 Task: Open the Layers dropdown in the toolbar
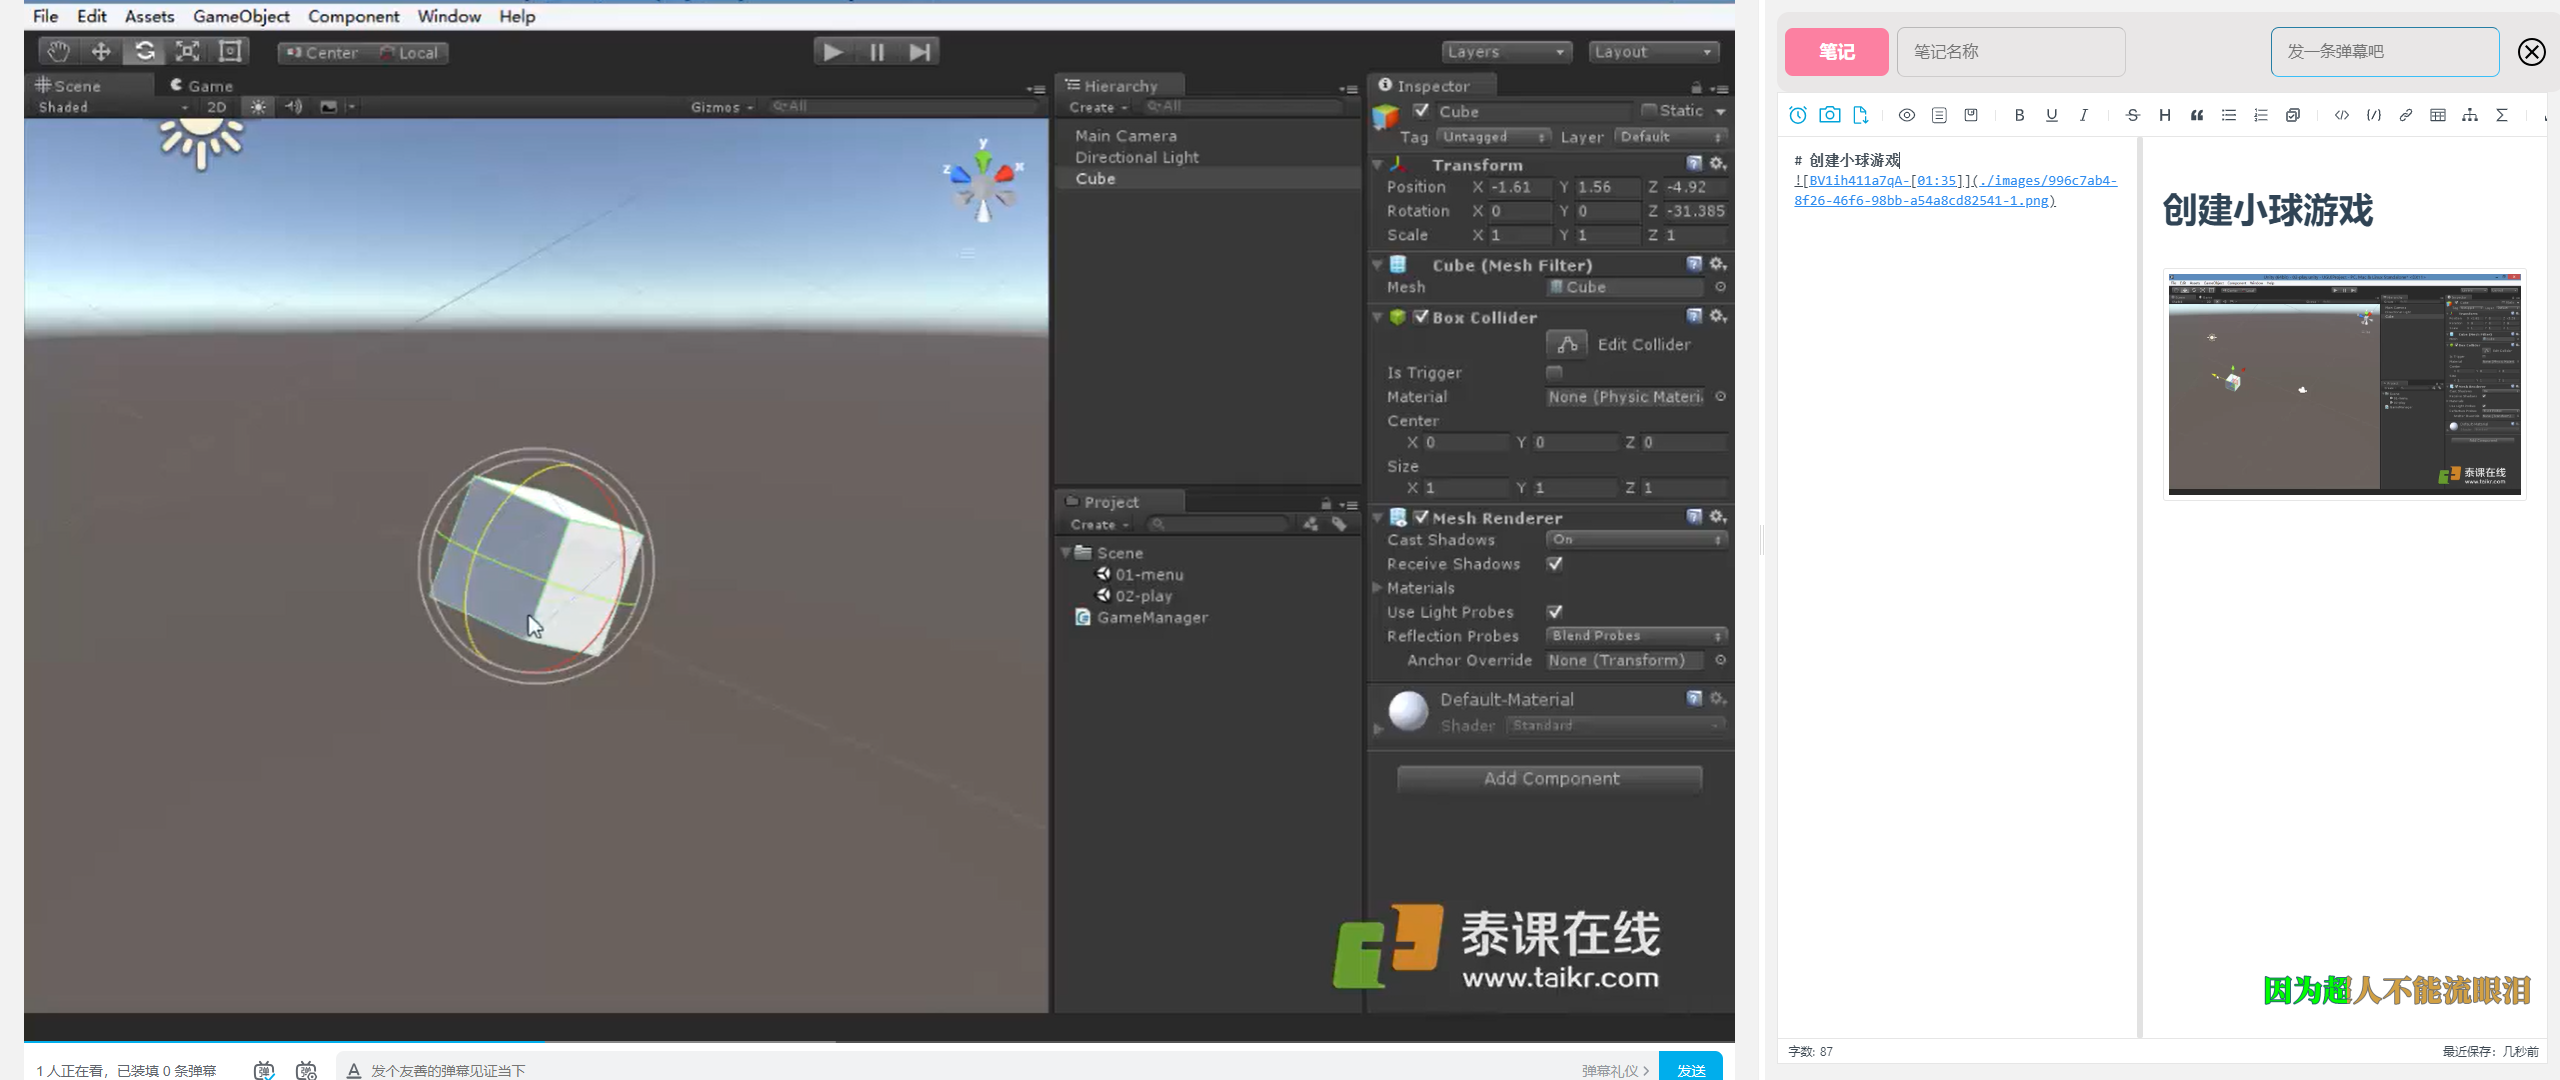[1506, 52]
